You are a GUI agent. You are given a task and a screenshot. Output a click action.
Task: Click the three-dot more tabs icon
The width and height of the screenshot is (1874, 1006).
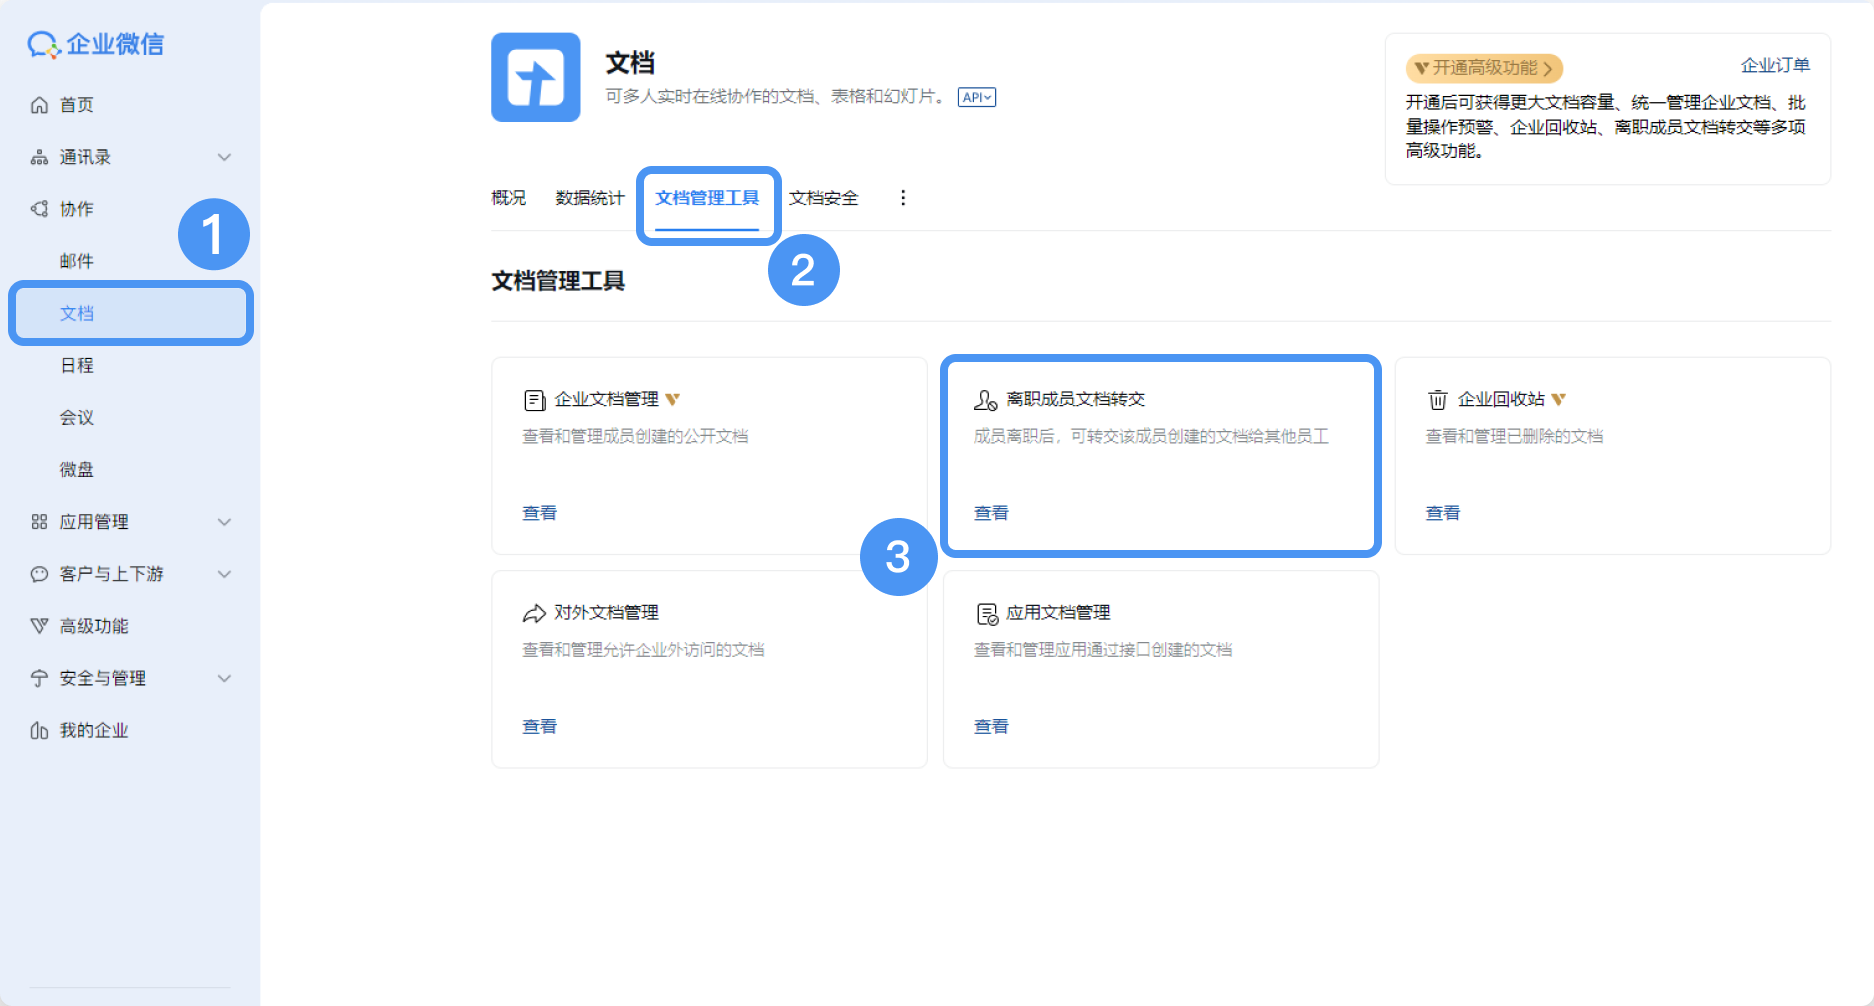click(x=903, y=198)
